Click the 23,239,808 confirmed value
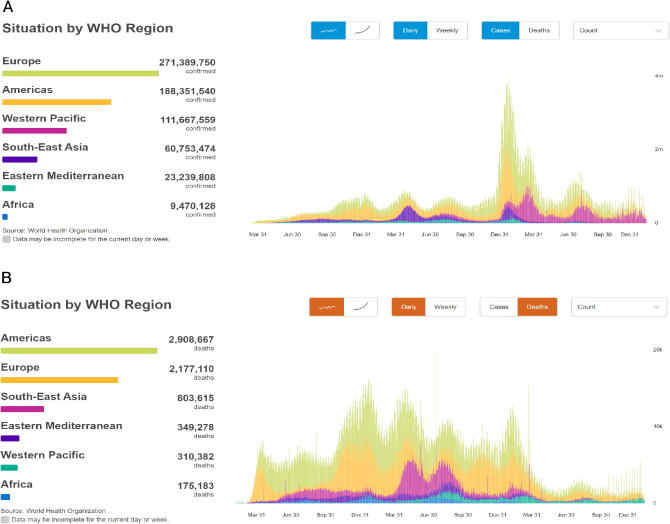Viewport: 670px width, 524px height. pyautogui.click(x=190, y=177)
